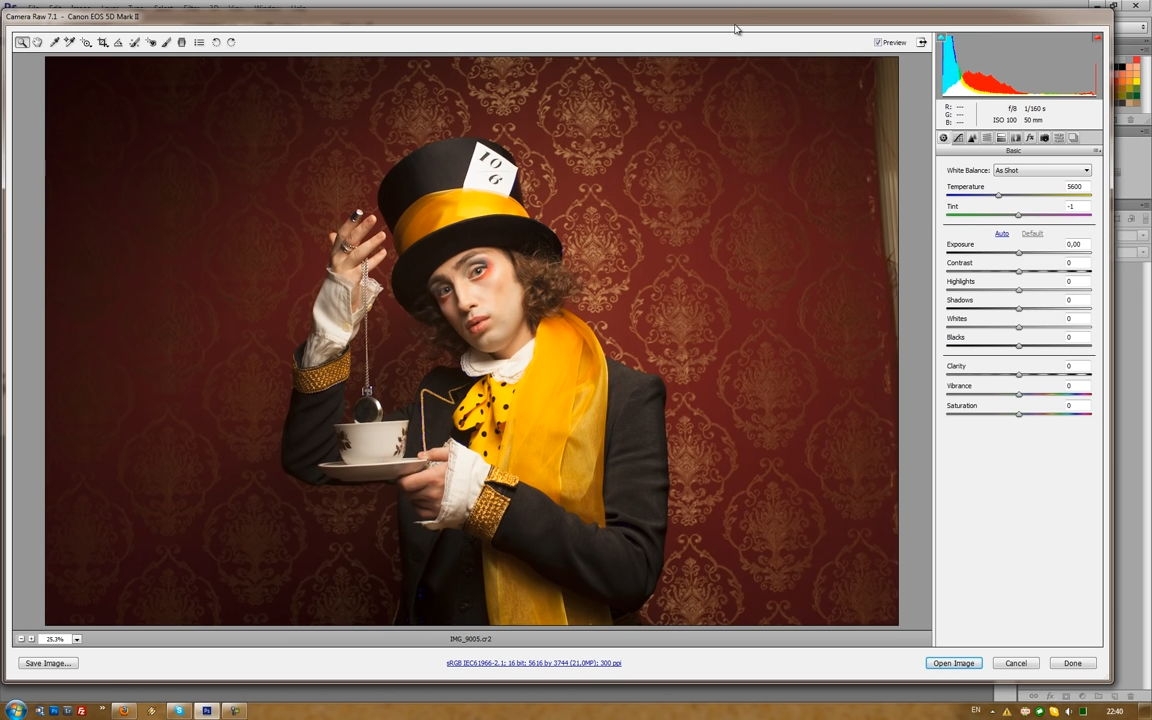Click the Skype taskbar button
This screenshot has width=1152, height=720.
179,710
